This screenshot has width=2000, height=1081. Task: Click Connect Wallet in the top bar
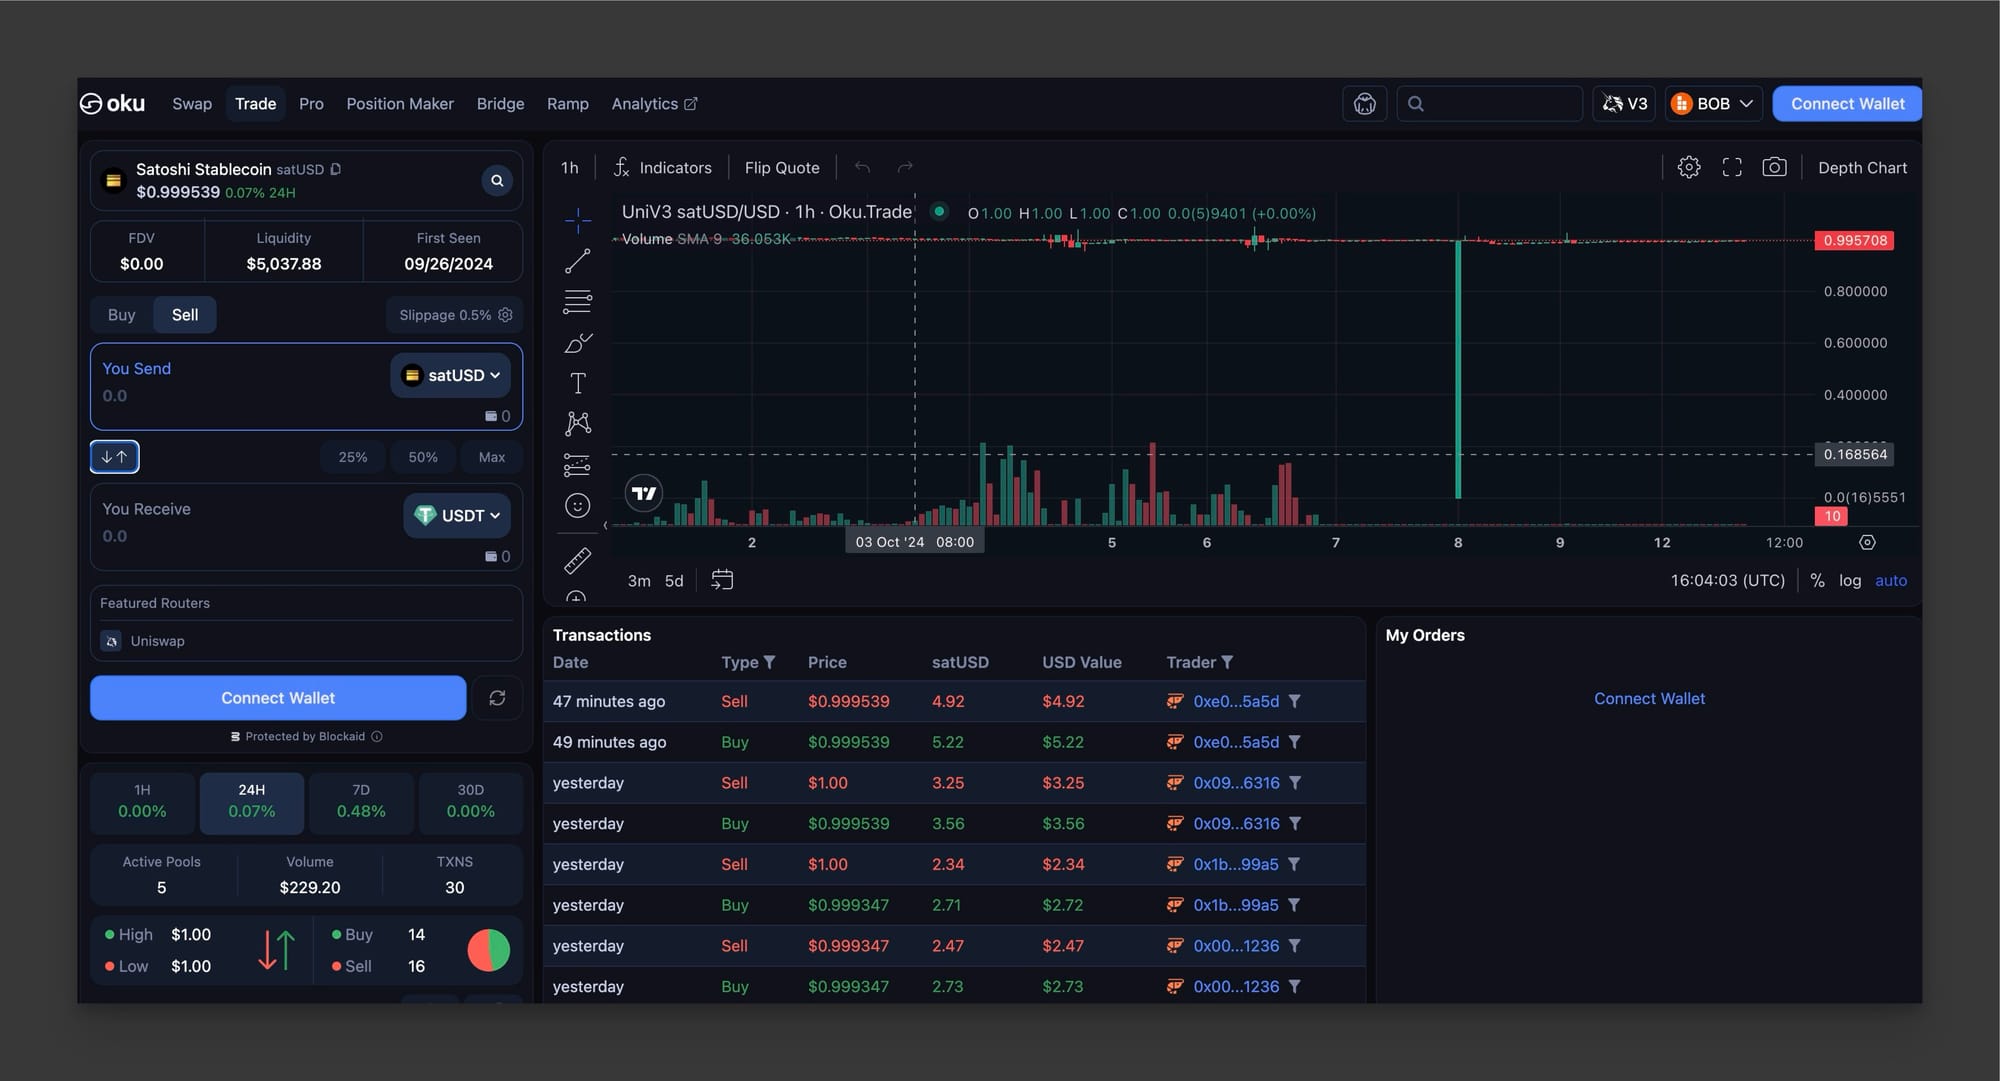click(x=1847, y=104)
